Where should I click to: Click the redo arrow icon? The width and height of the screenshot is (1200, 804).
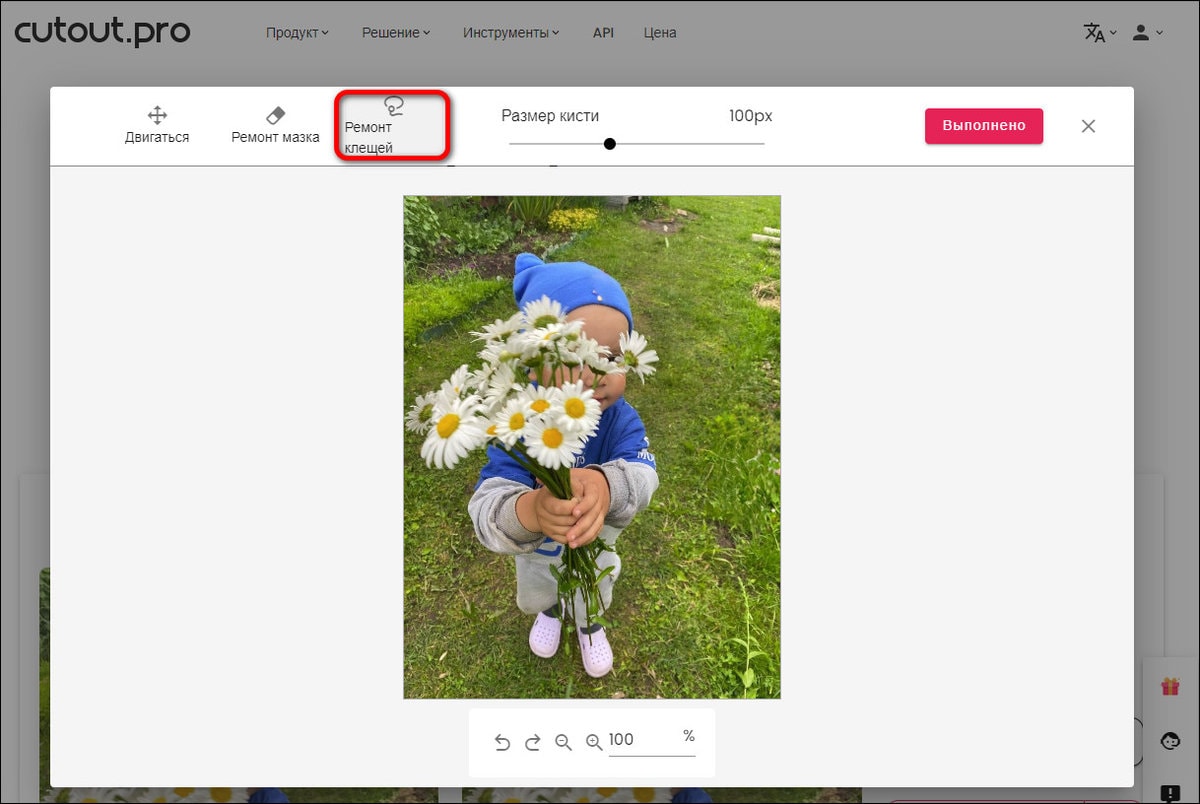tap(533, 742)
